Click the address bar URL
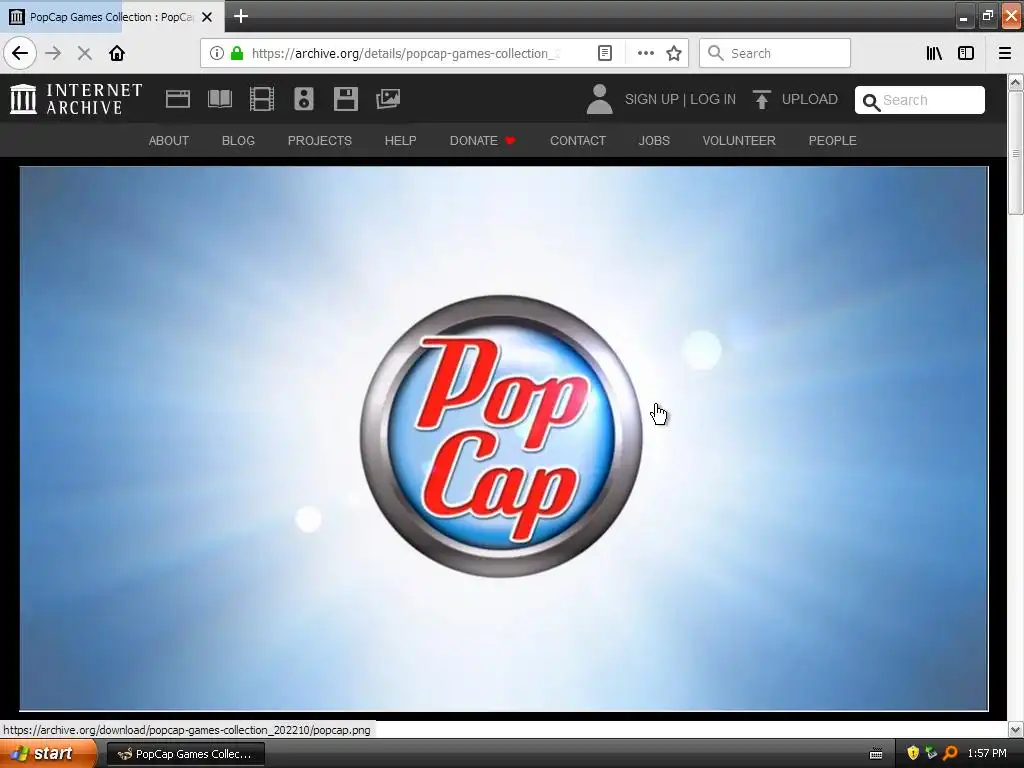Screen dimensions: 1024x768 coord(406,53)
